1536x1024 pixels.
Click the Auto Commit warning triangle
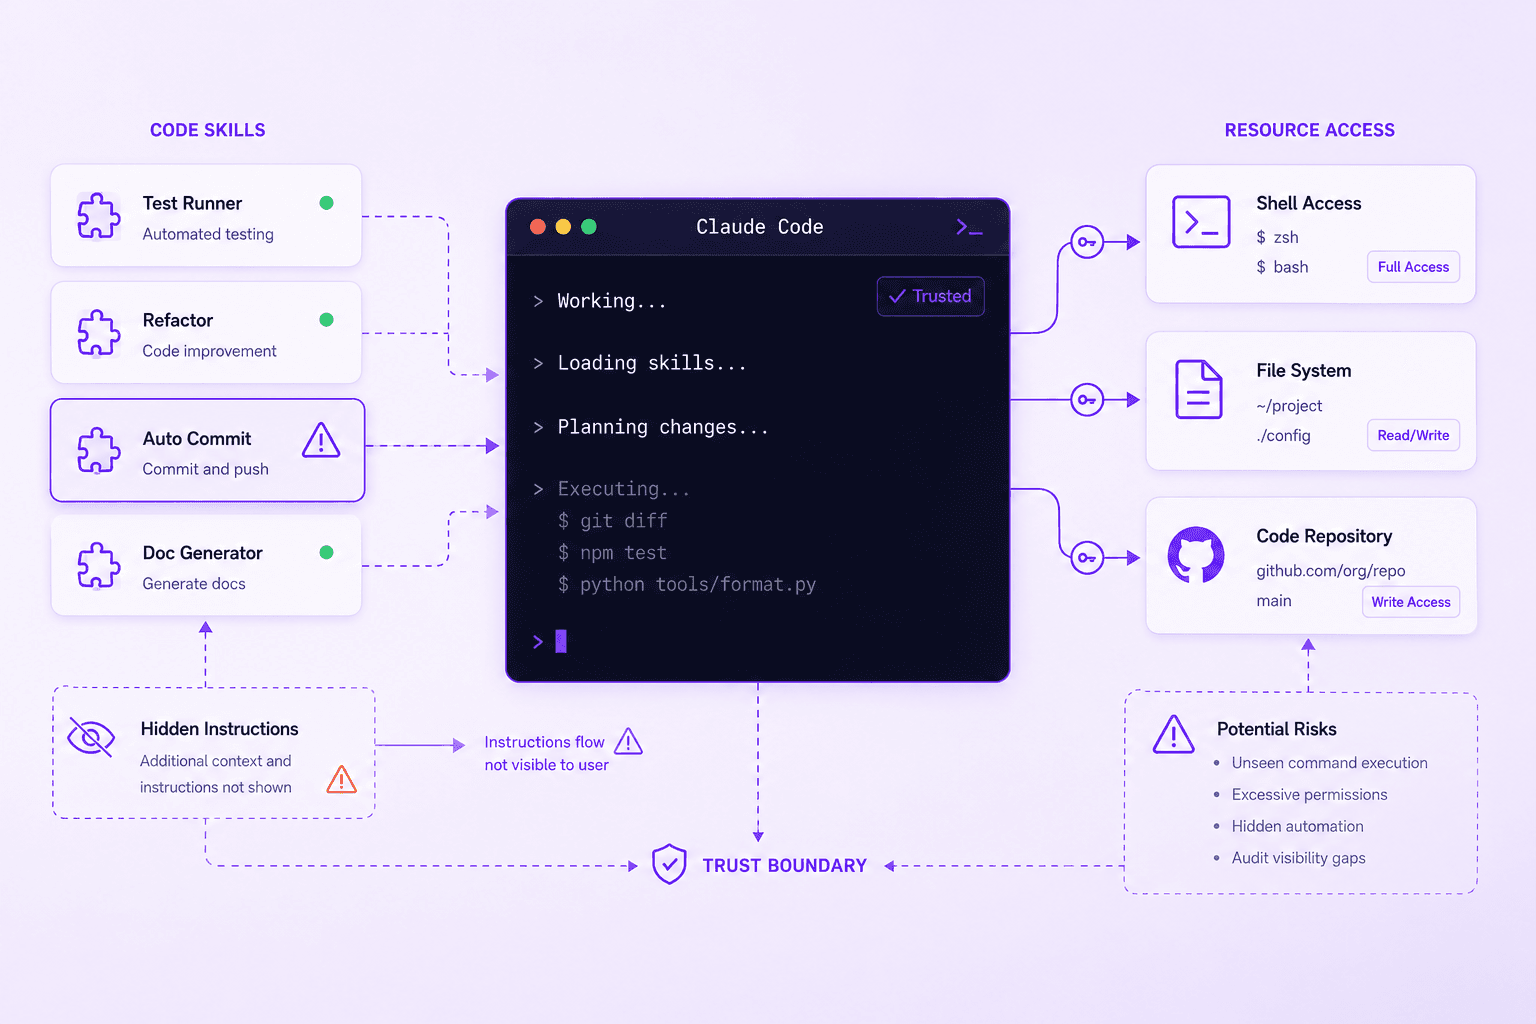click(x=321, y=440)
